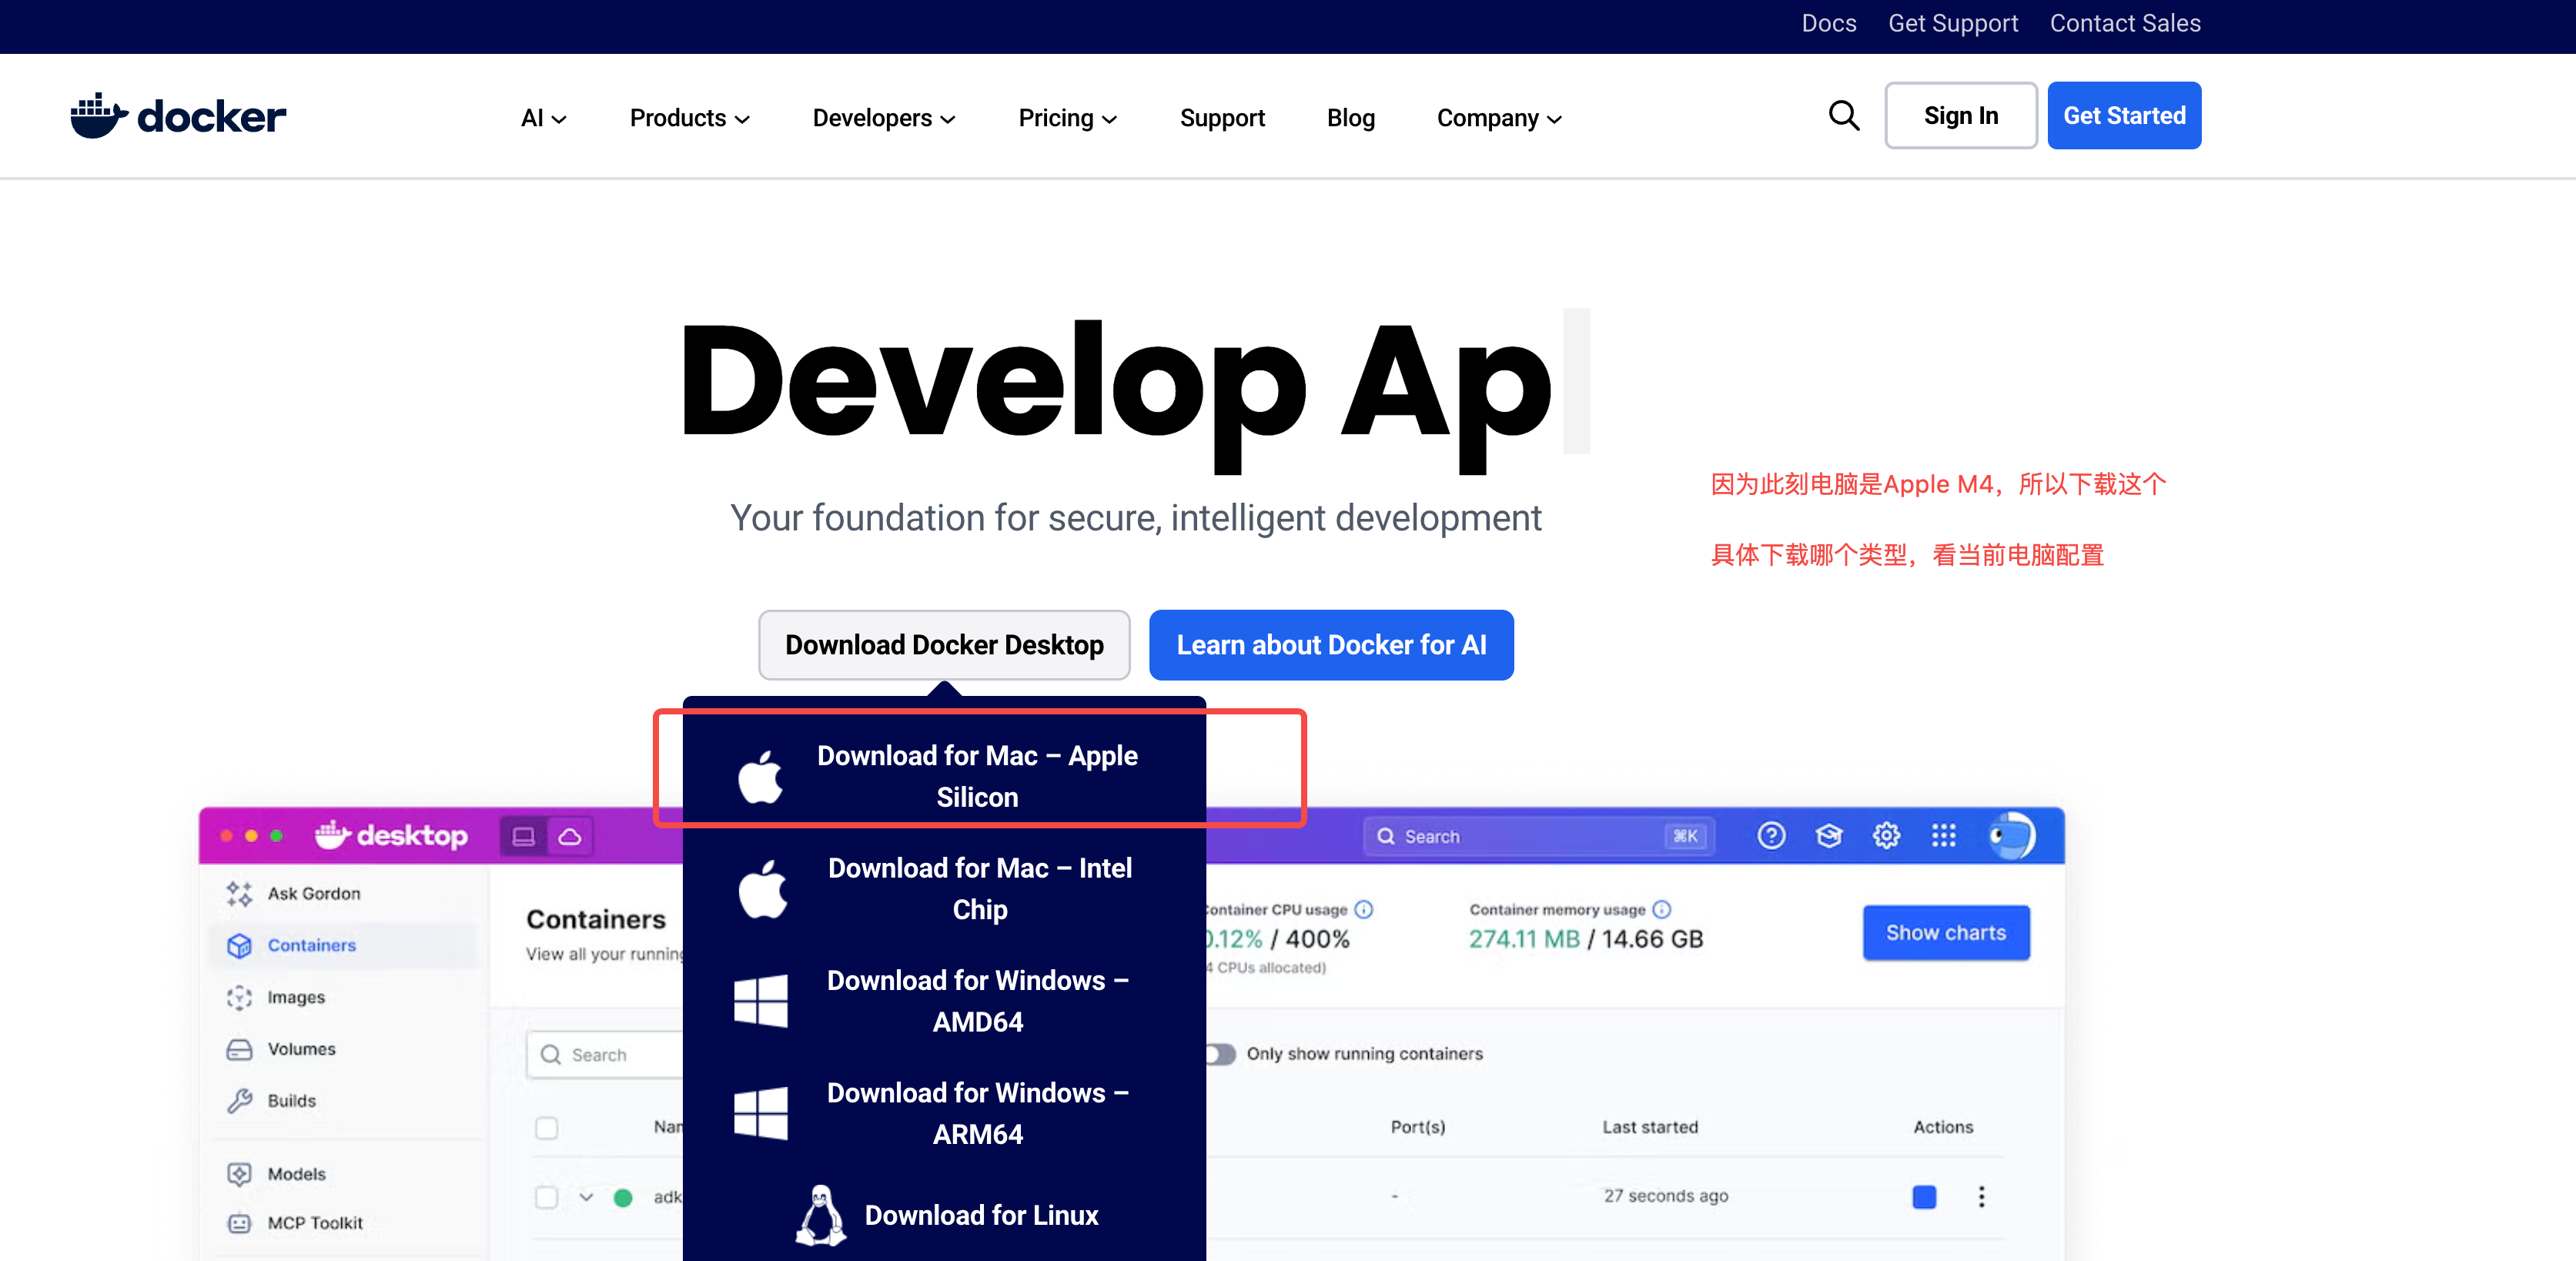Click the Last started column header
This screenshot has width=2576, height=1261.
(1650, 1127)
